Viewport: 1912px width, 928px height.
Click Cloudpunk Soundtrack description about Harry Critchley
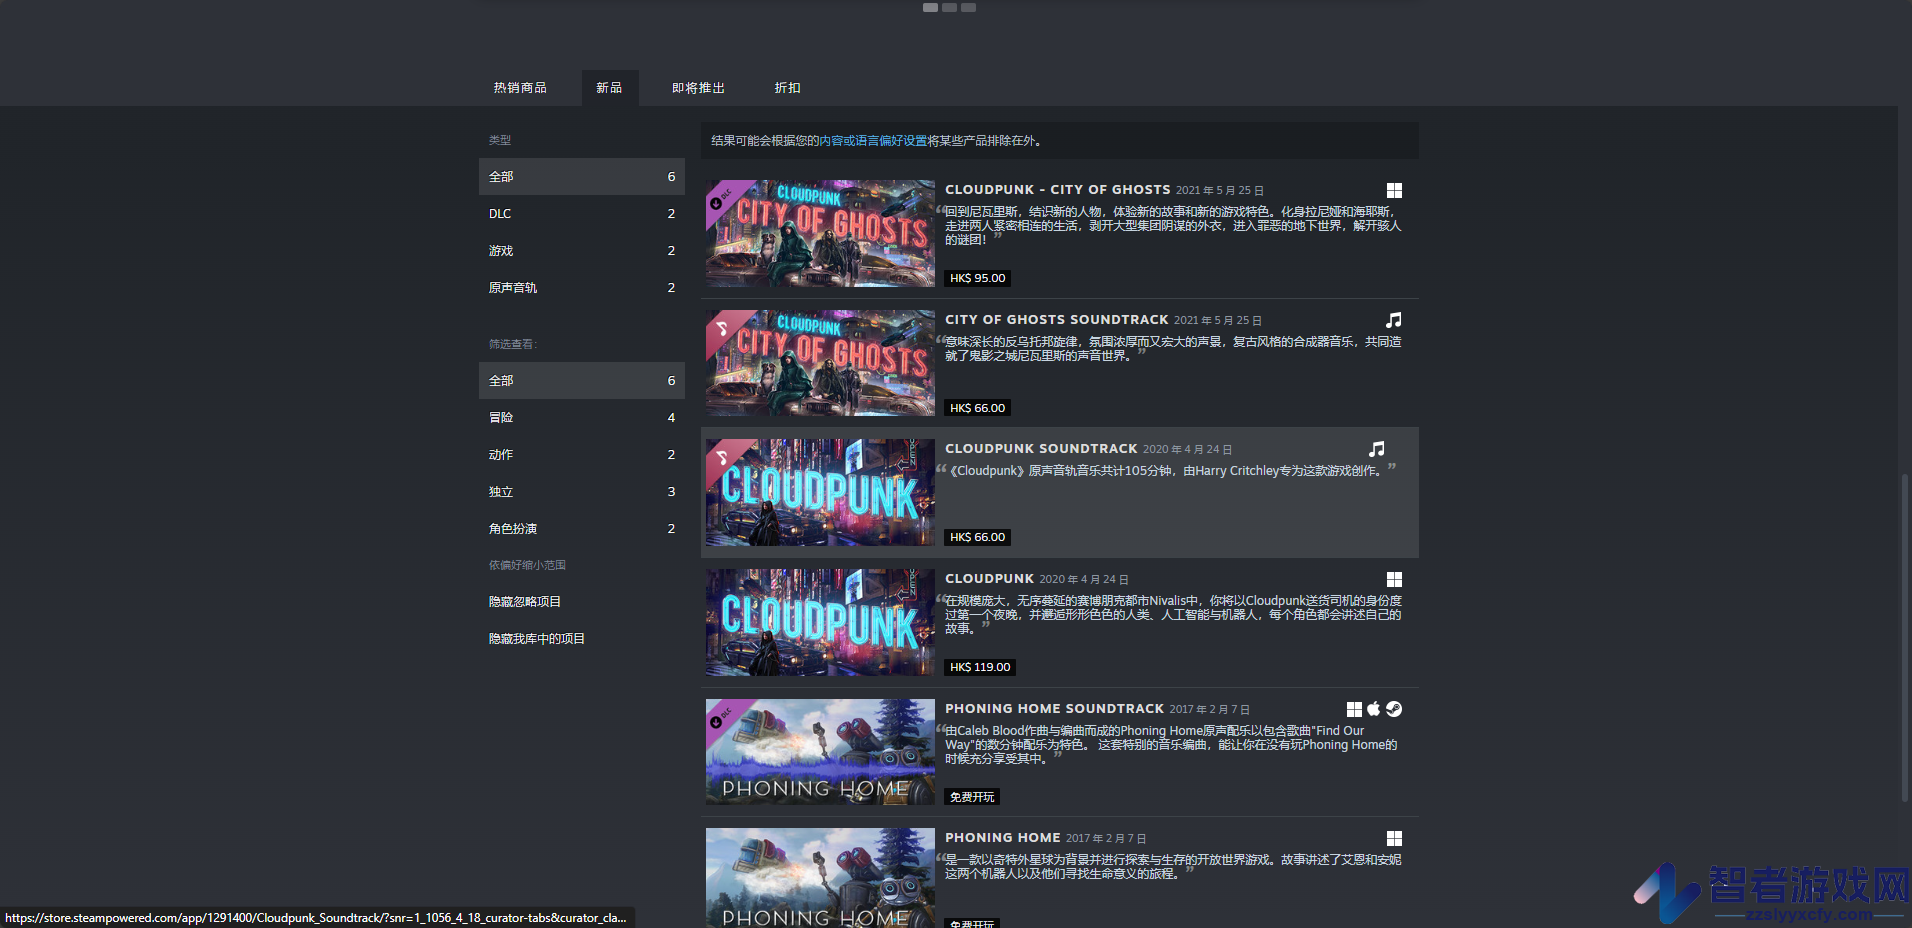pyautogui.click(x=1166, y=471)
